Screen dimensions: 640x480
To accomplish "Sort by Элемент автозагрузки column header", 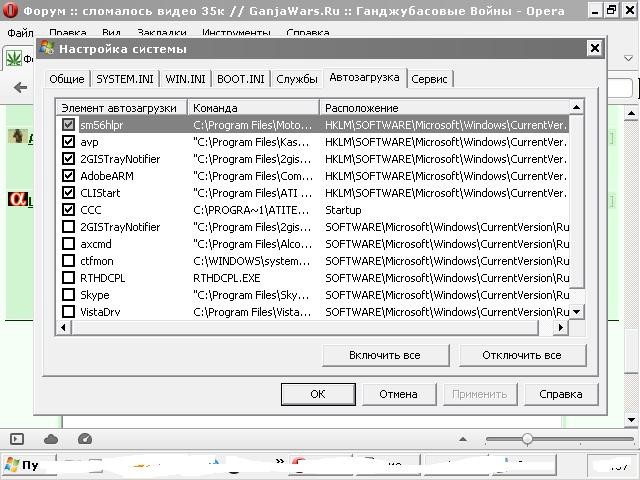I will [121, 108].
